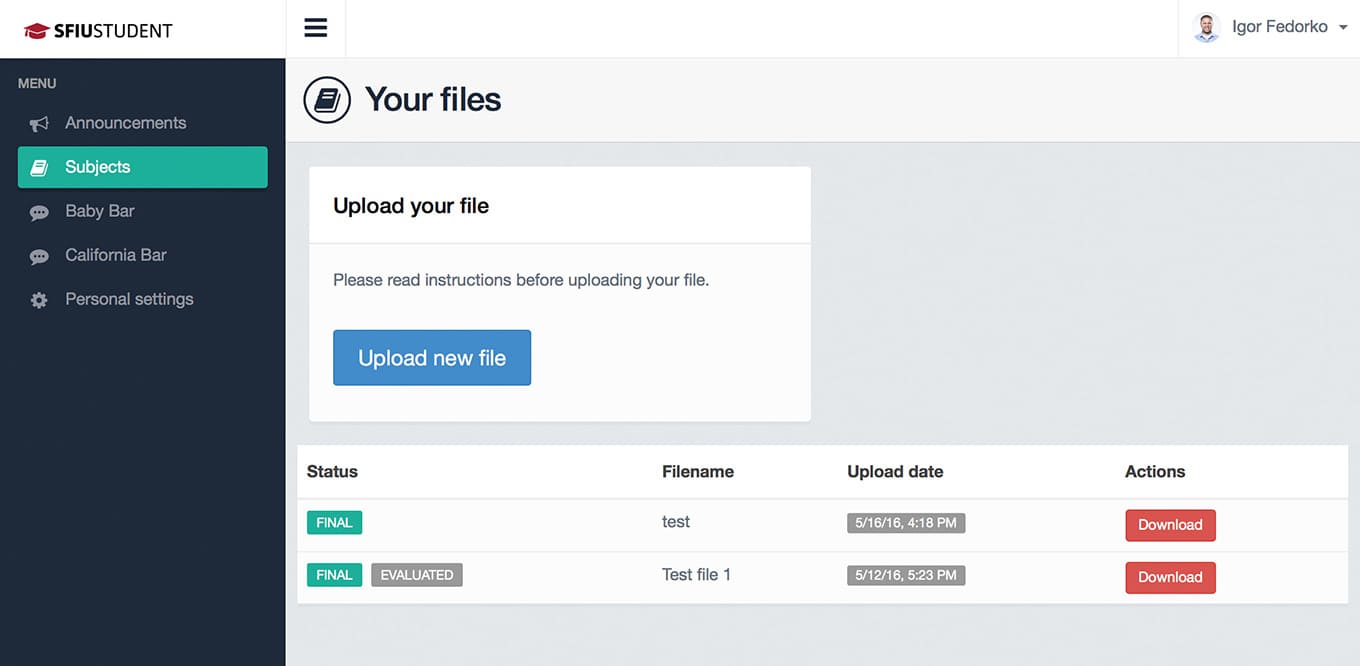
Task: Click Igor Fedorko's profile avatar
Action: pyautogui.click(x=1207, y=27)
